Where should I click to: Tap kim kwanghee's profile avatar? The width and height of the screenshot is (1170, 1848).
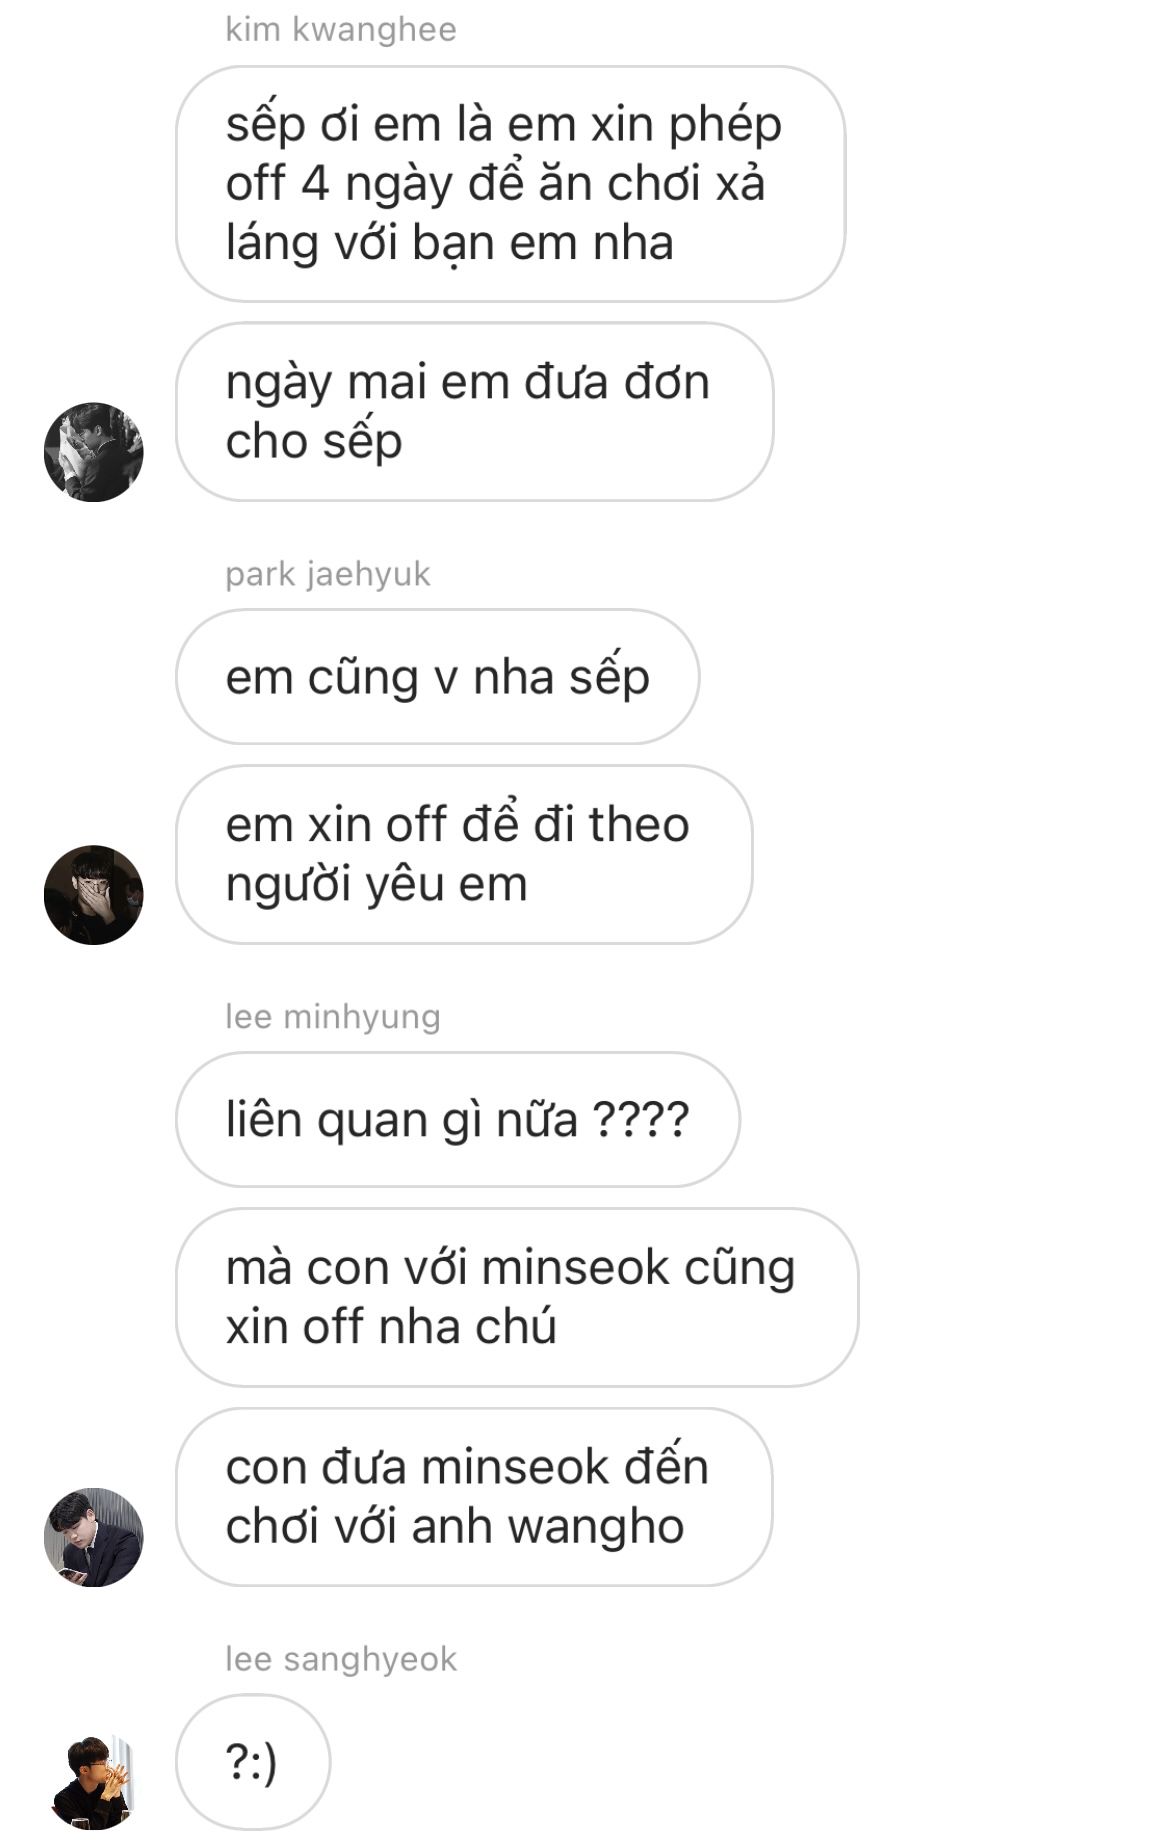pyautogui.click(x=94, y=452)
